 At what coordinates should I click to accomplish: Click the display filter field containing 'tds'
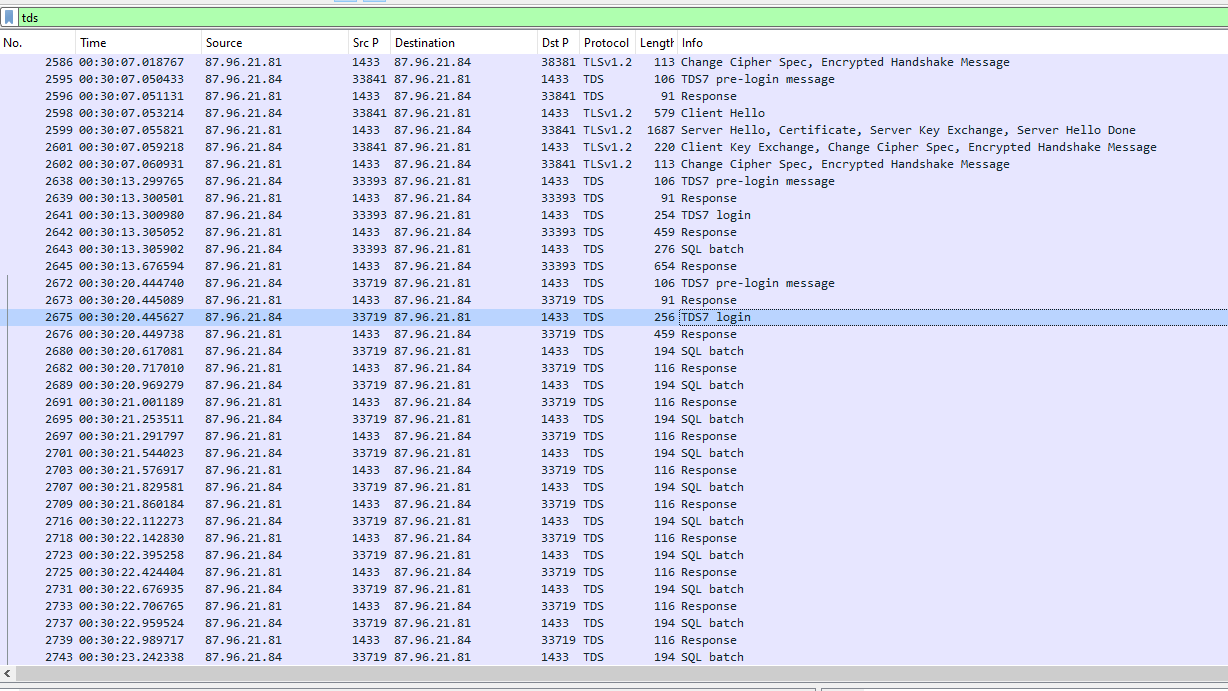(600, 18)
